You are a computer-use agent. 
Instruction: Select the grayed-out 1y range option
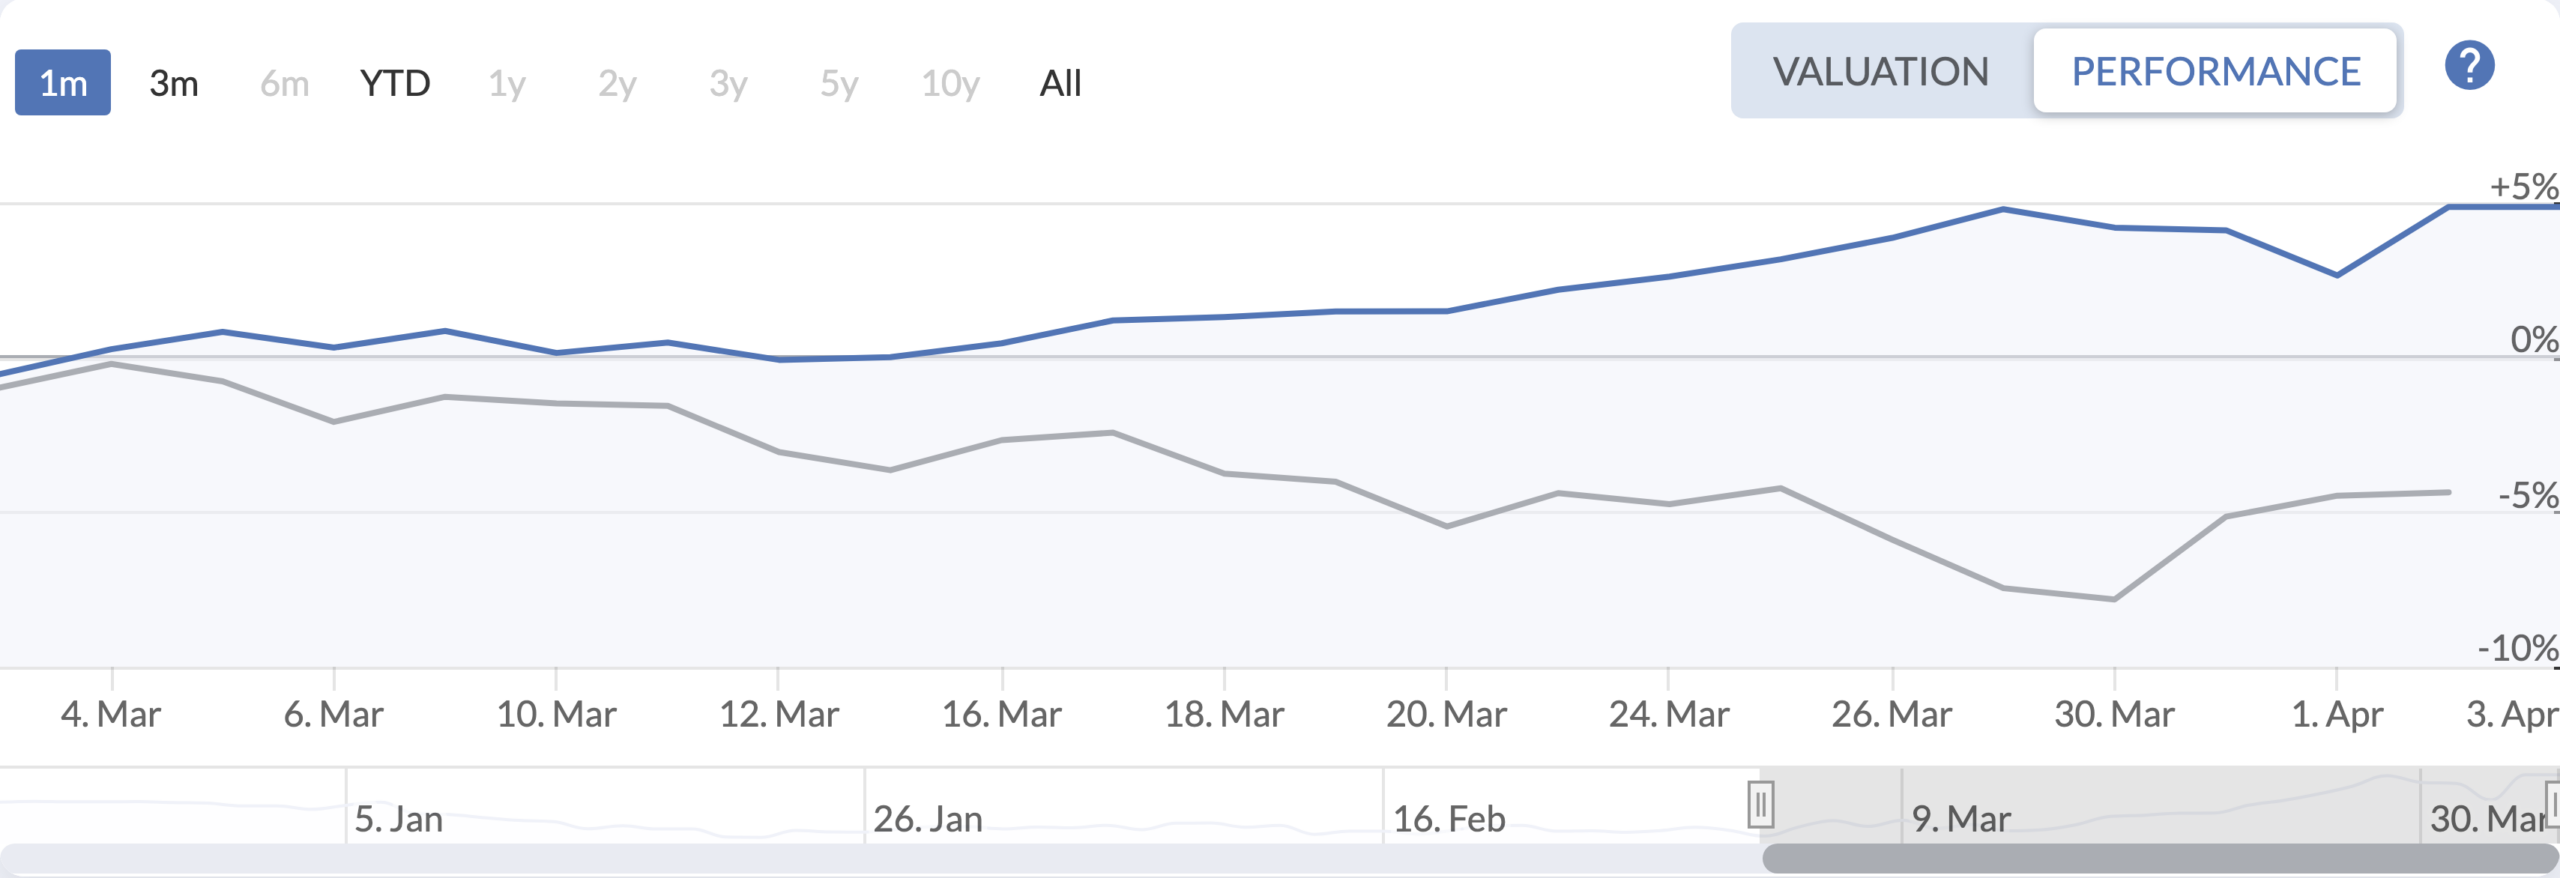pos(506,84)
